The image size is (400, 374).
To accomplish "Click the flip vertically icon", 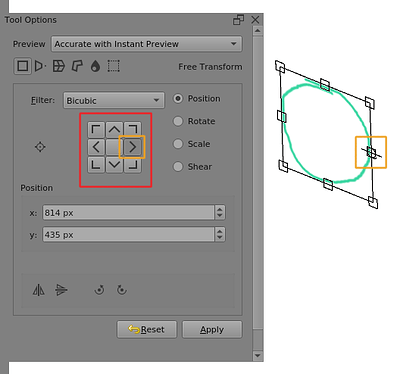I will [61, 290].
